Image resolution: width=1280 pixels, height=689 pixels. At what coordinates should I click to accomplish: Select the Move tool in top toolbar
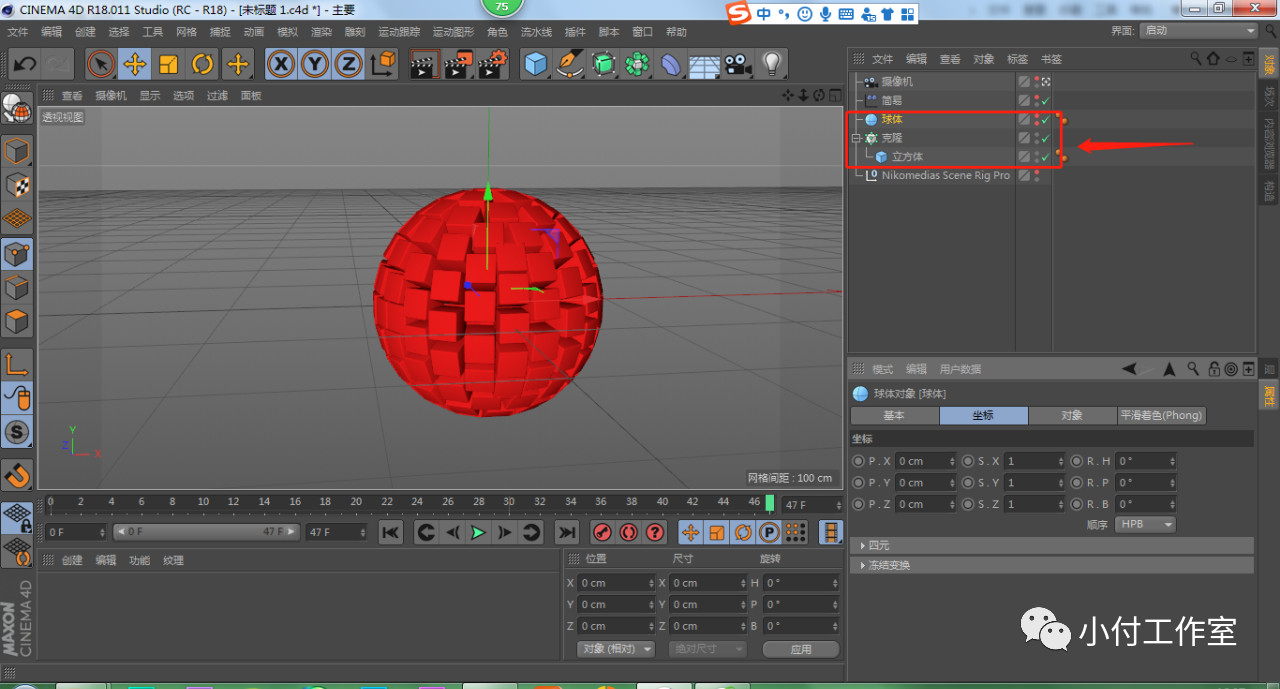pos(134,65)
